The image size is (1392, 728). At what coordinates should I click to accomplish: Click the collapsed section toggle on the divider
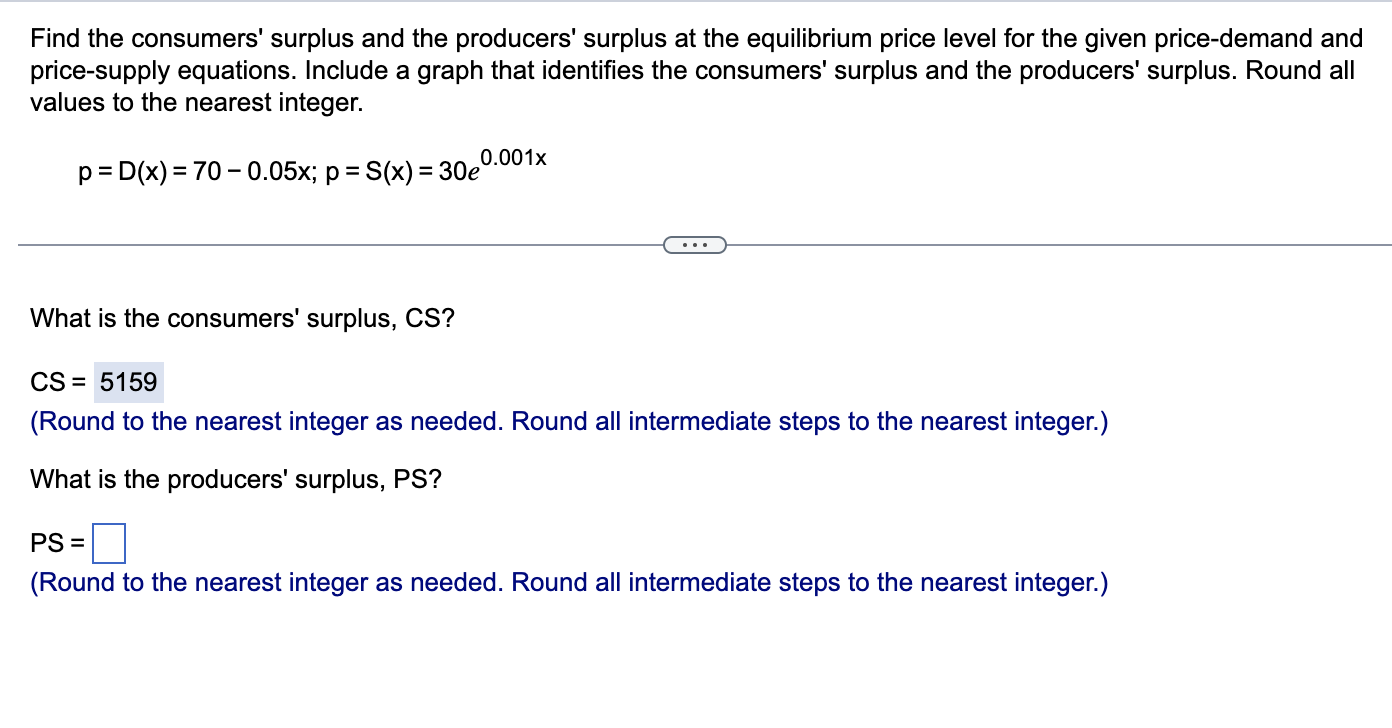tap(695, 244)
